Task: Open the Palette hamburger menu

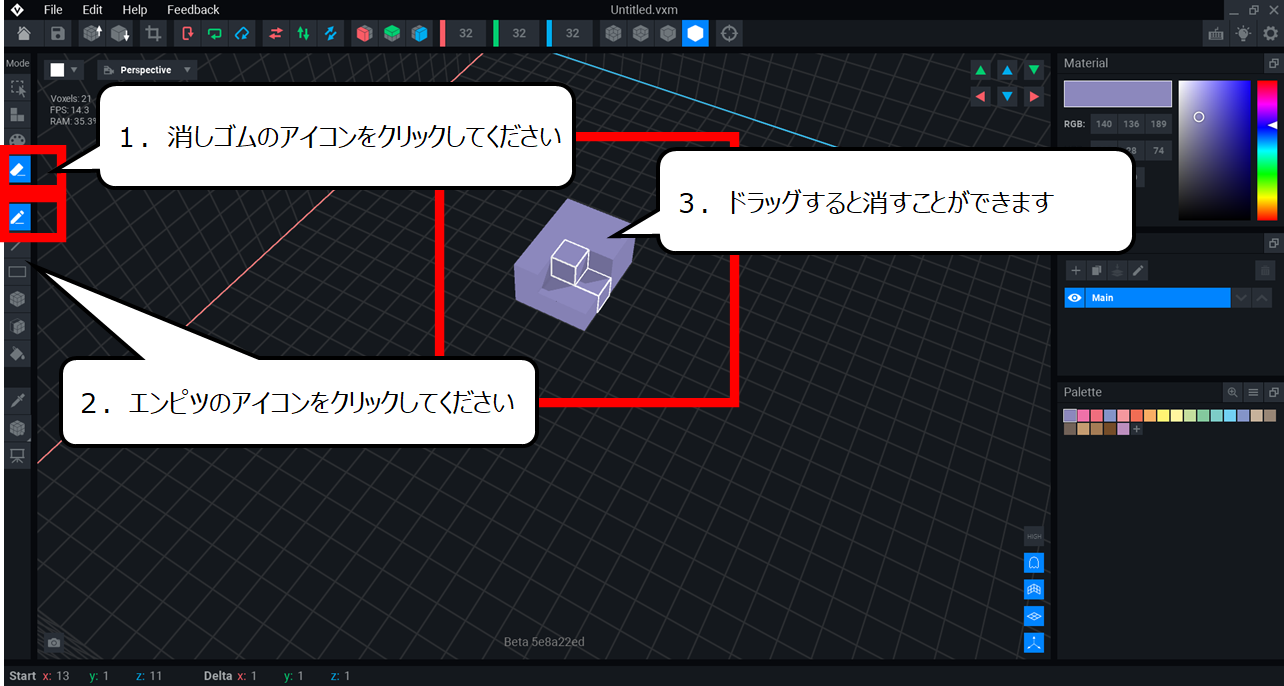Action: [x=1252, y=392]
